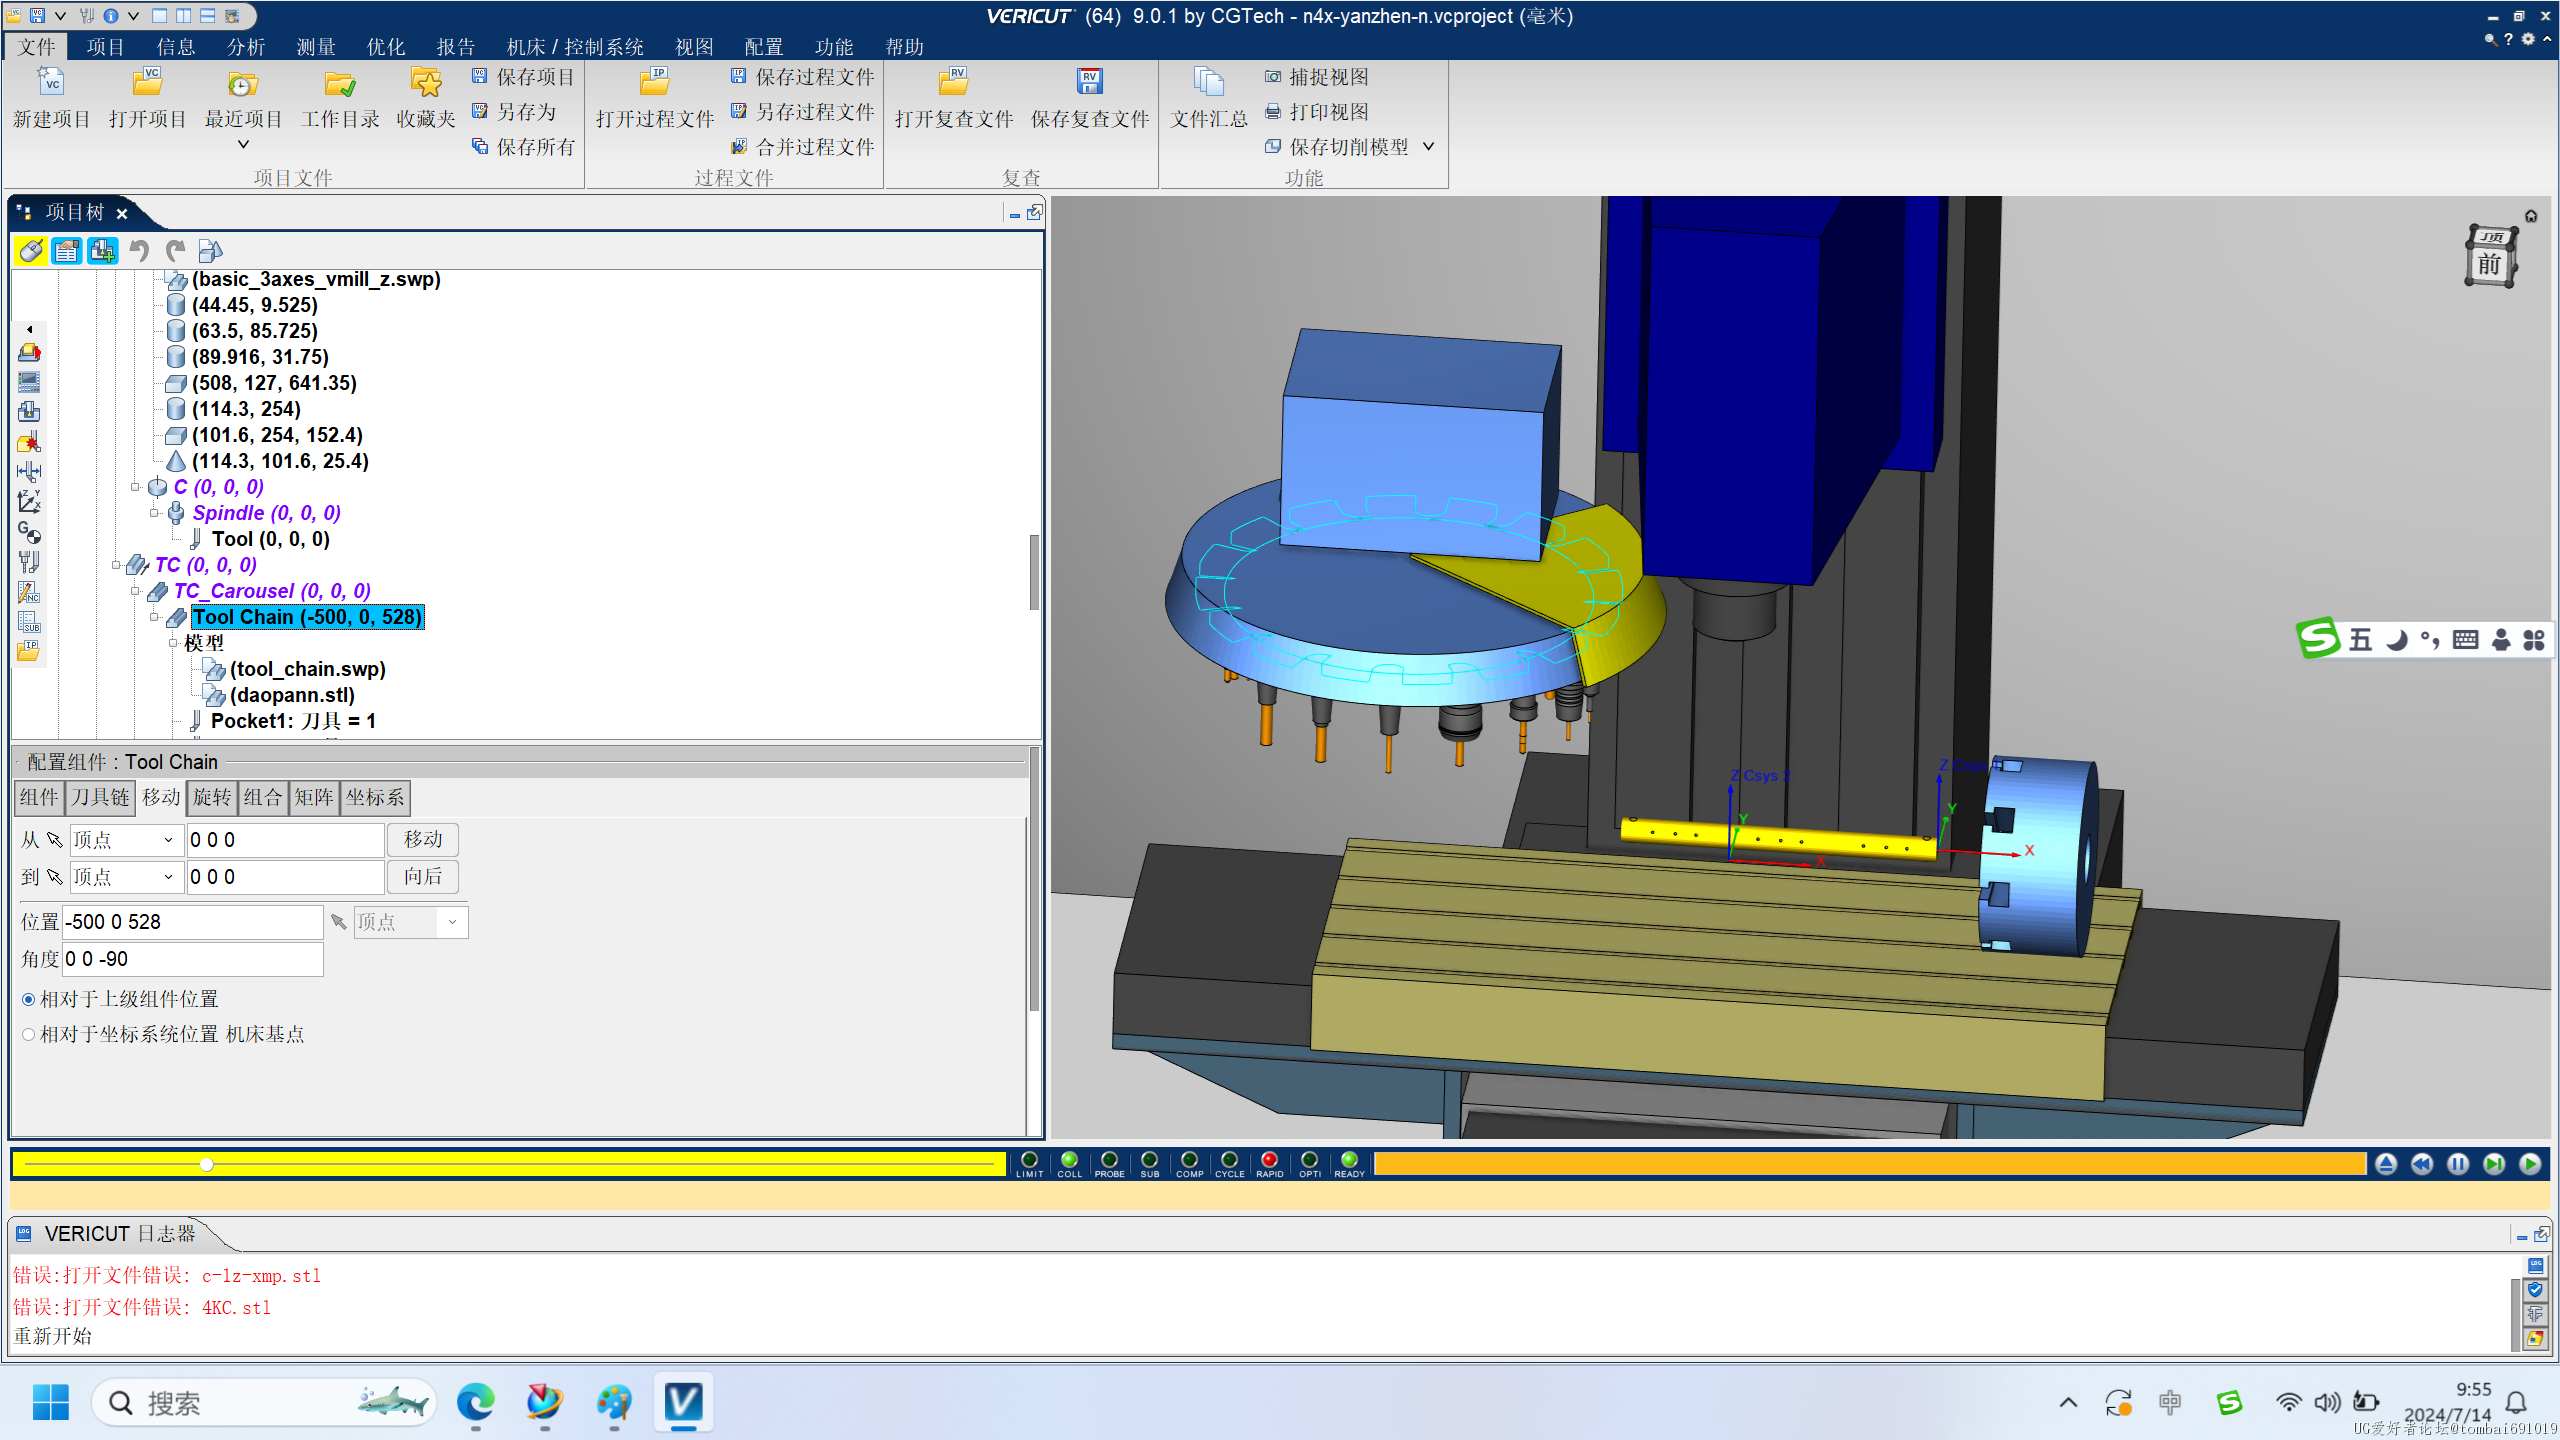Click the NC subroutines SUB icon in sidebar
The image size is (2560, 1440).
coord(29,622)
